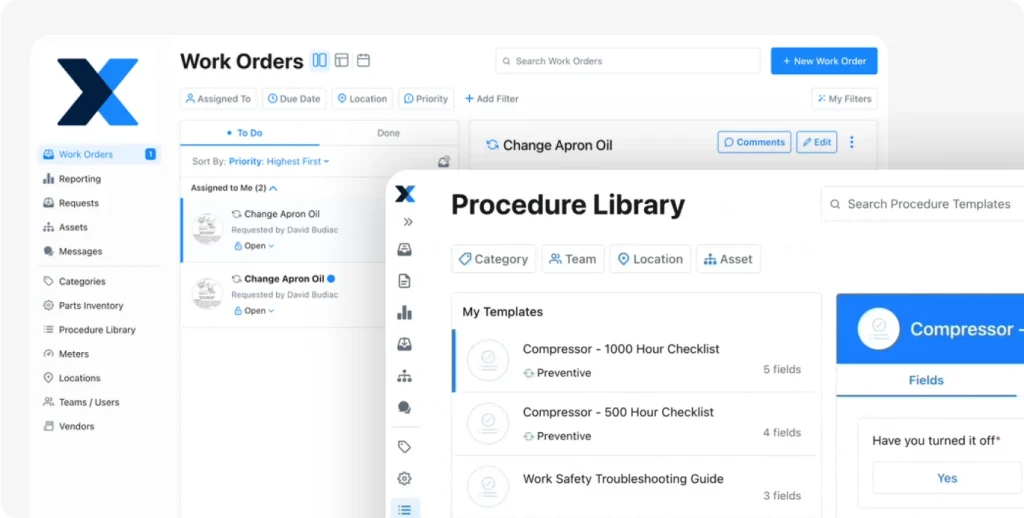Screen dimensions: 1024x518
Task: Open the Messages chat icon in collapsed sidebar
Action: point(405,408)
